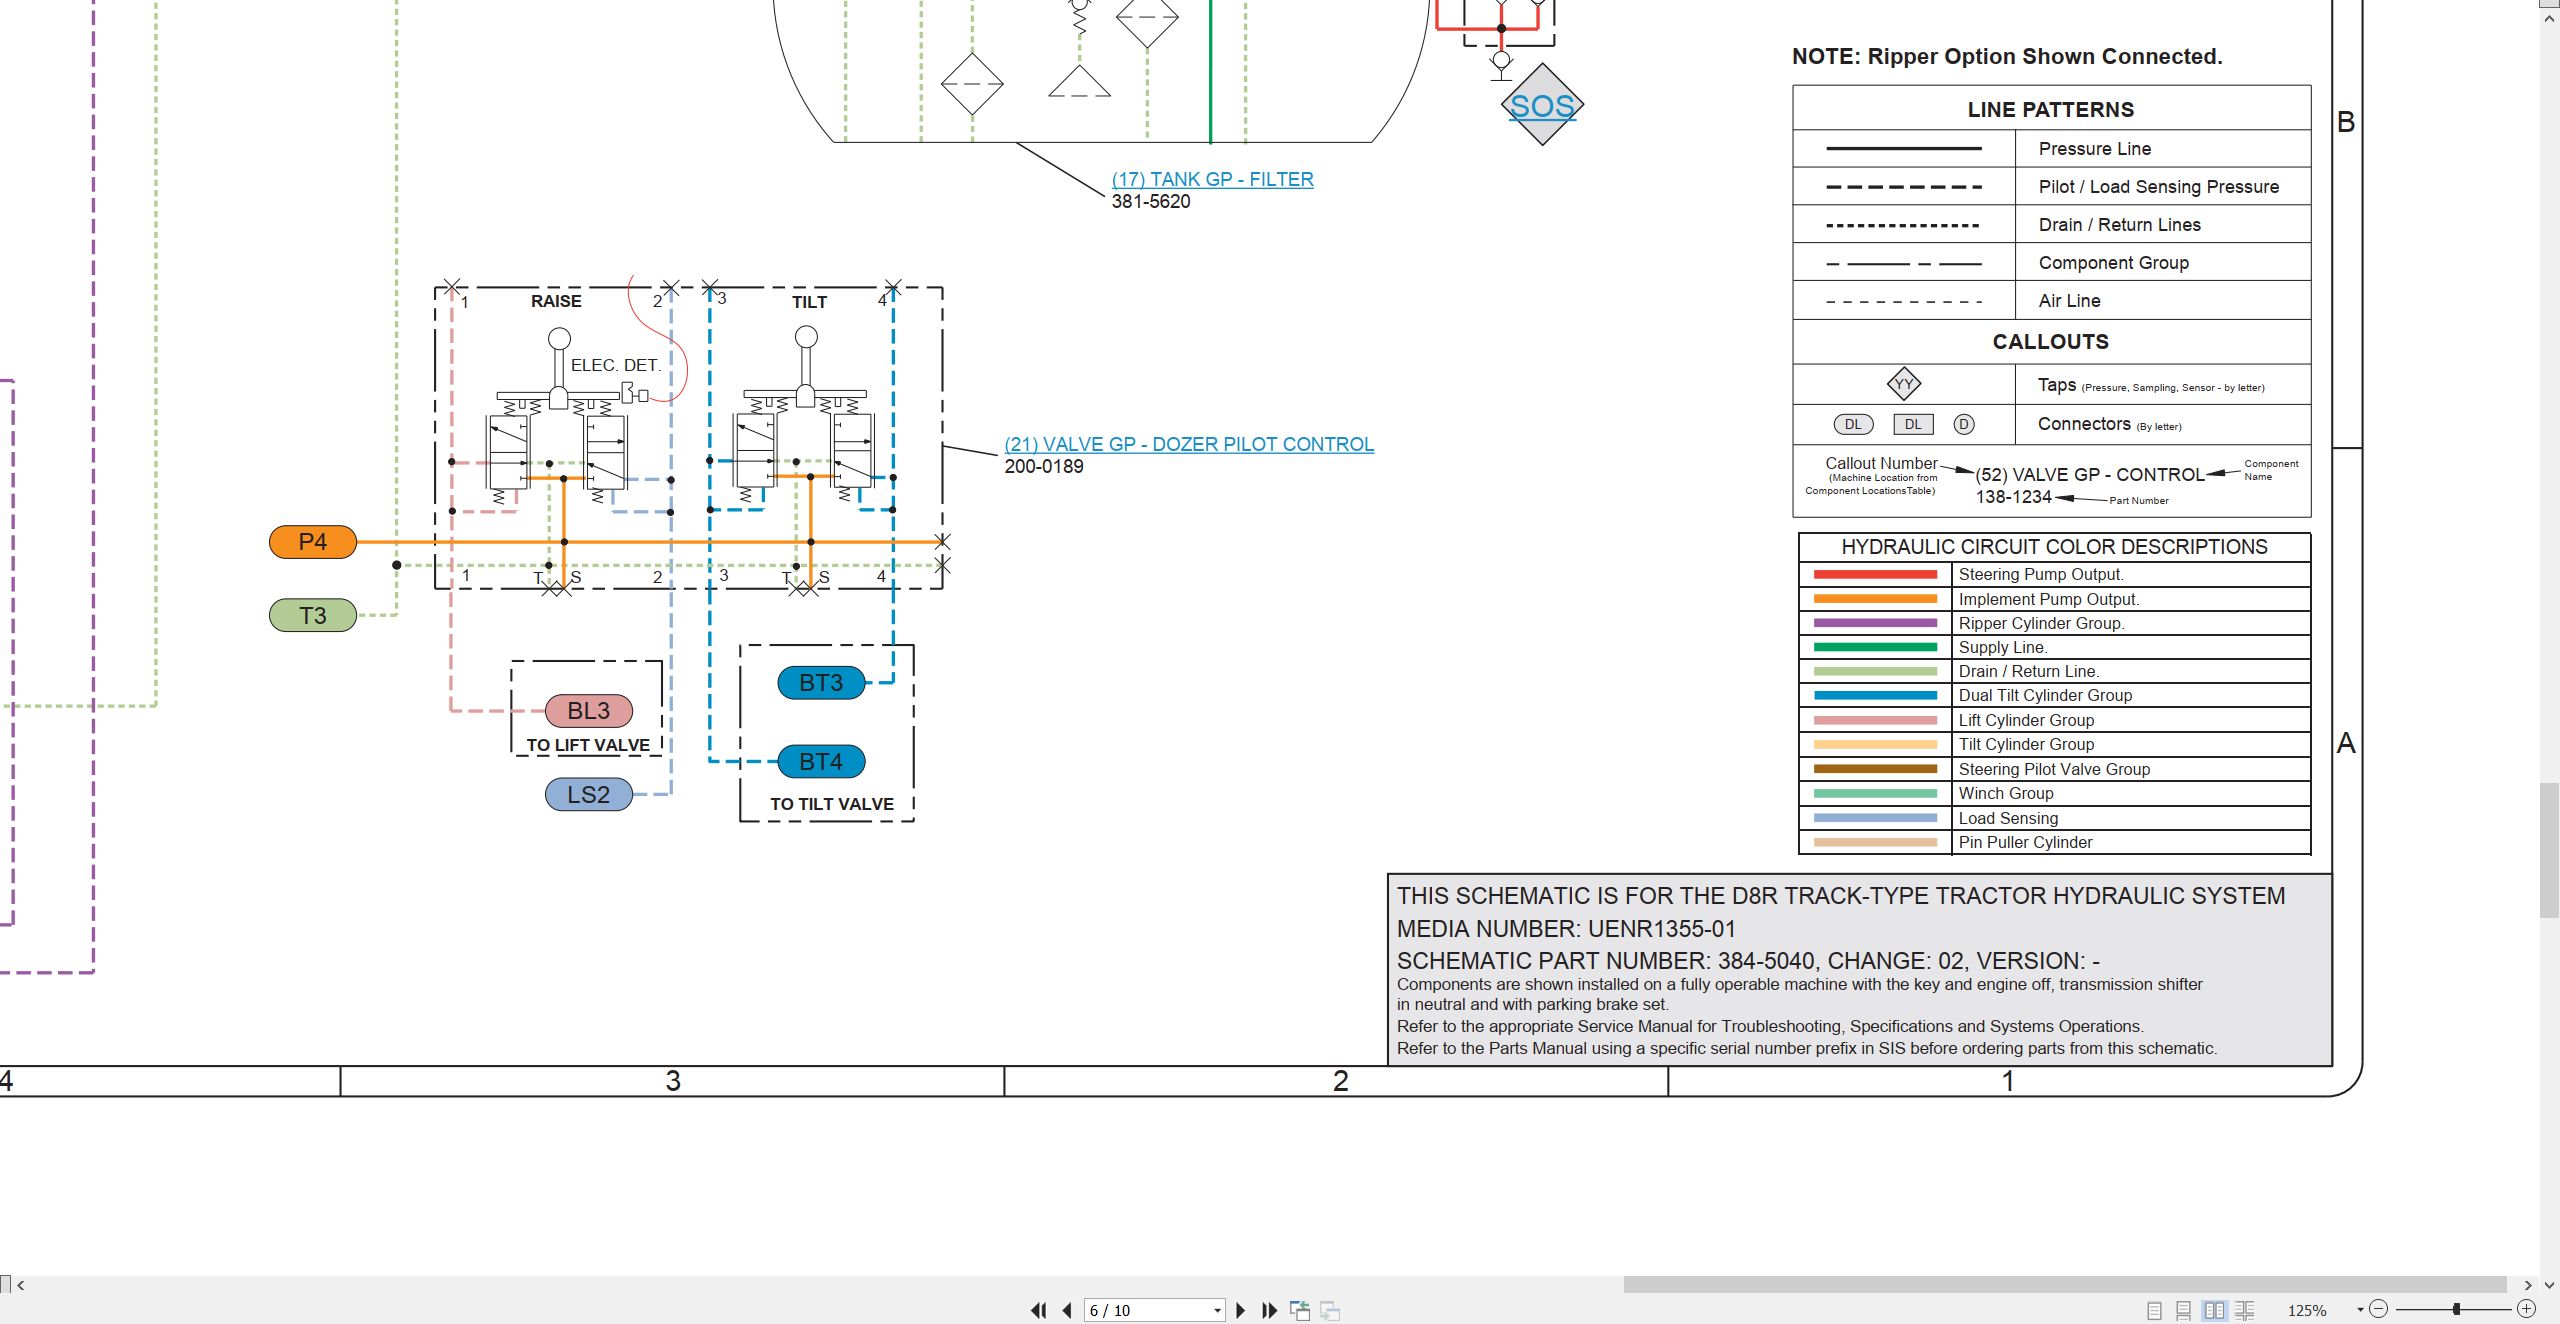Image resolution: width=2560 pixels, height=1324 pixels.
Task: Click the Drain / Return Lines legend text
Action: click(2120, 225)
